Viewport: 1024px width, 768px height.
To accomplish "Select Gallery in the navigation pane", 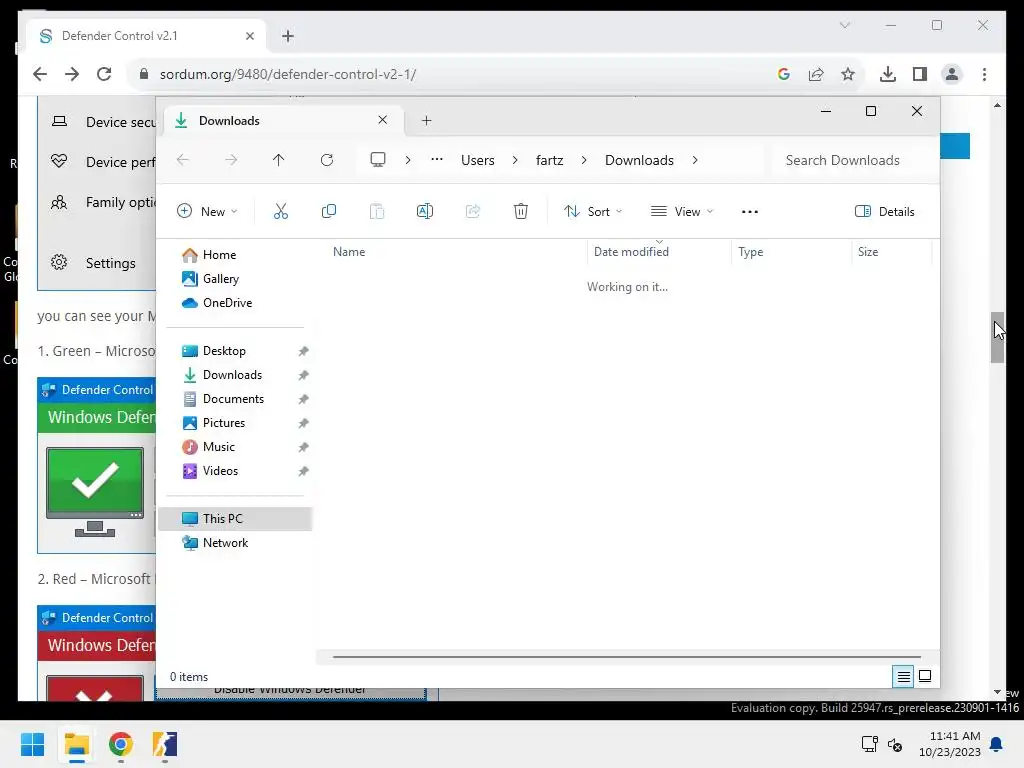I will (236, 279).
